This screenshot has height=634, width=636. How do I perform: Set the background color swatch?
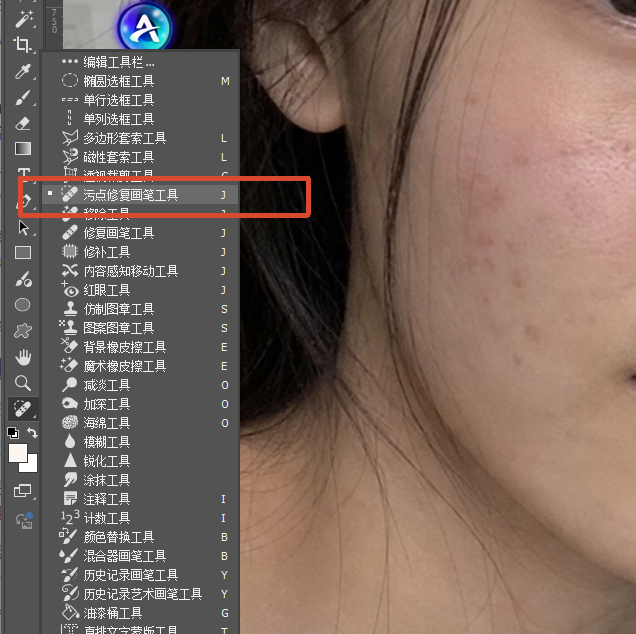point(31,466)
